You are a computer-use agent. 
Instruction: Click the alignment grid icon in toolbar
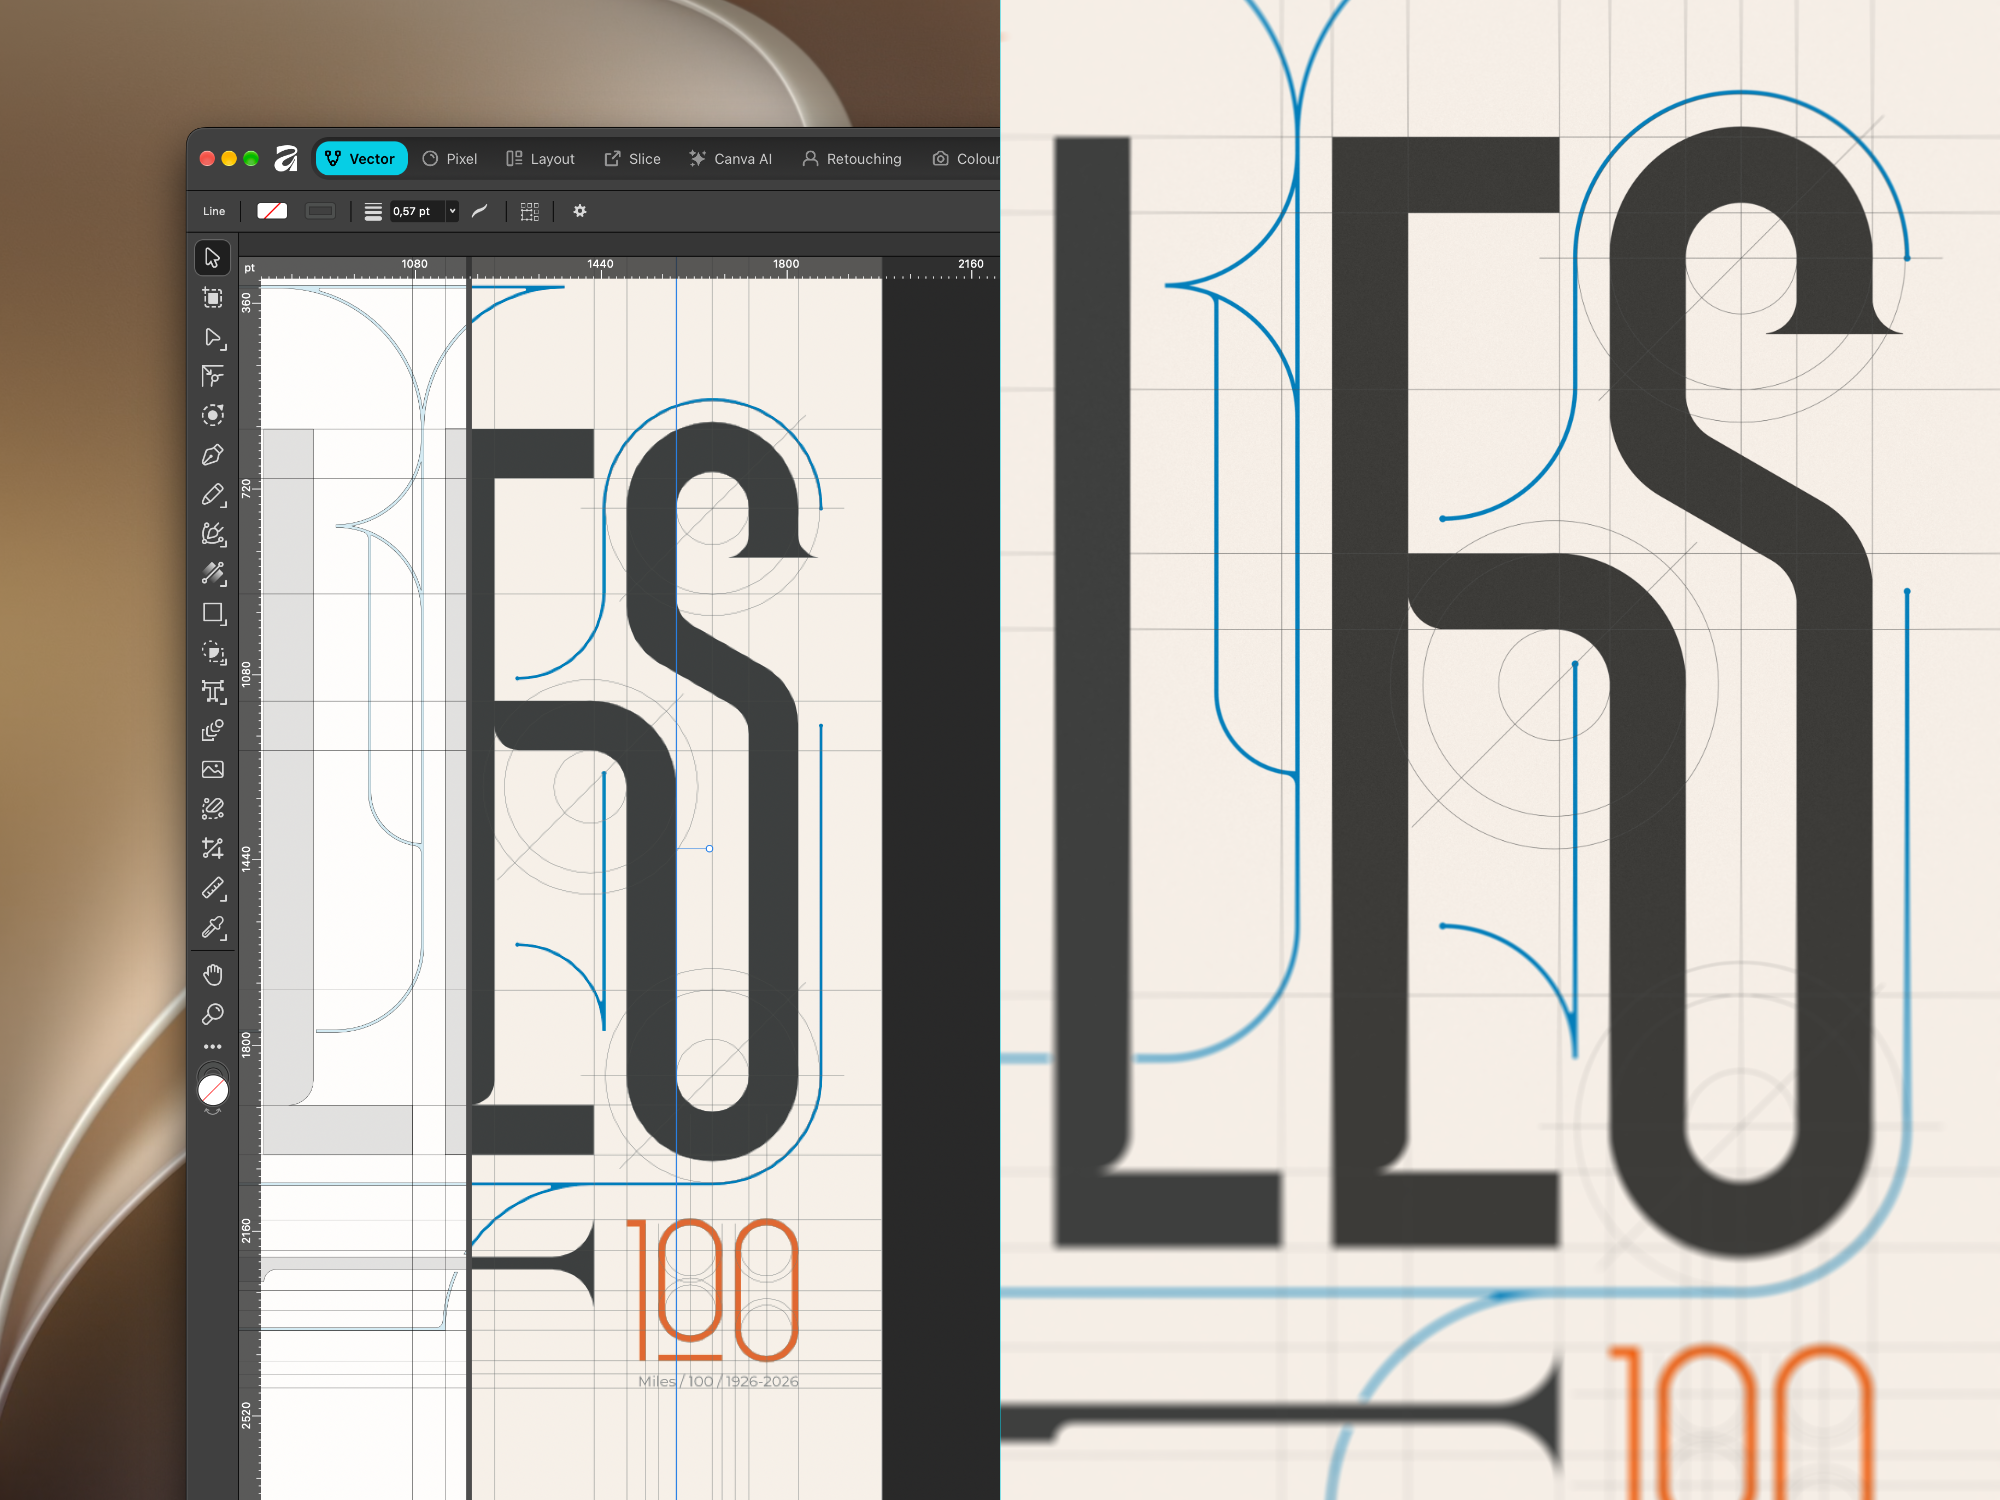pyautogui.click(x=530, y=211)
